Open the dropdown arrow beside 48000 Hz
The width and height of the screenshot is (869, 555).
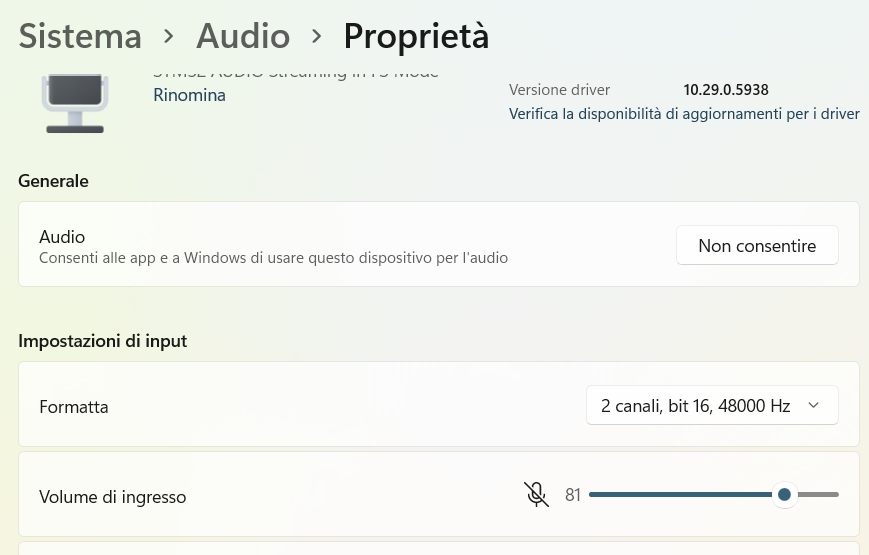pyautogui.click(x=813, y=405)
